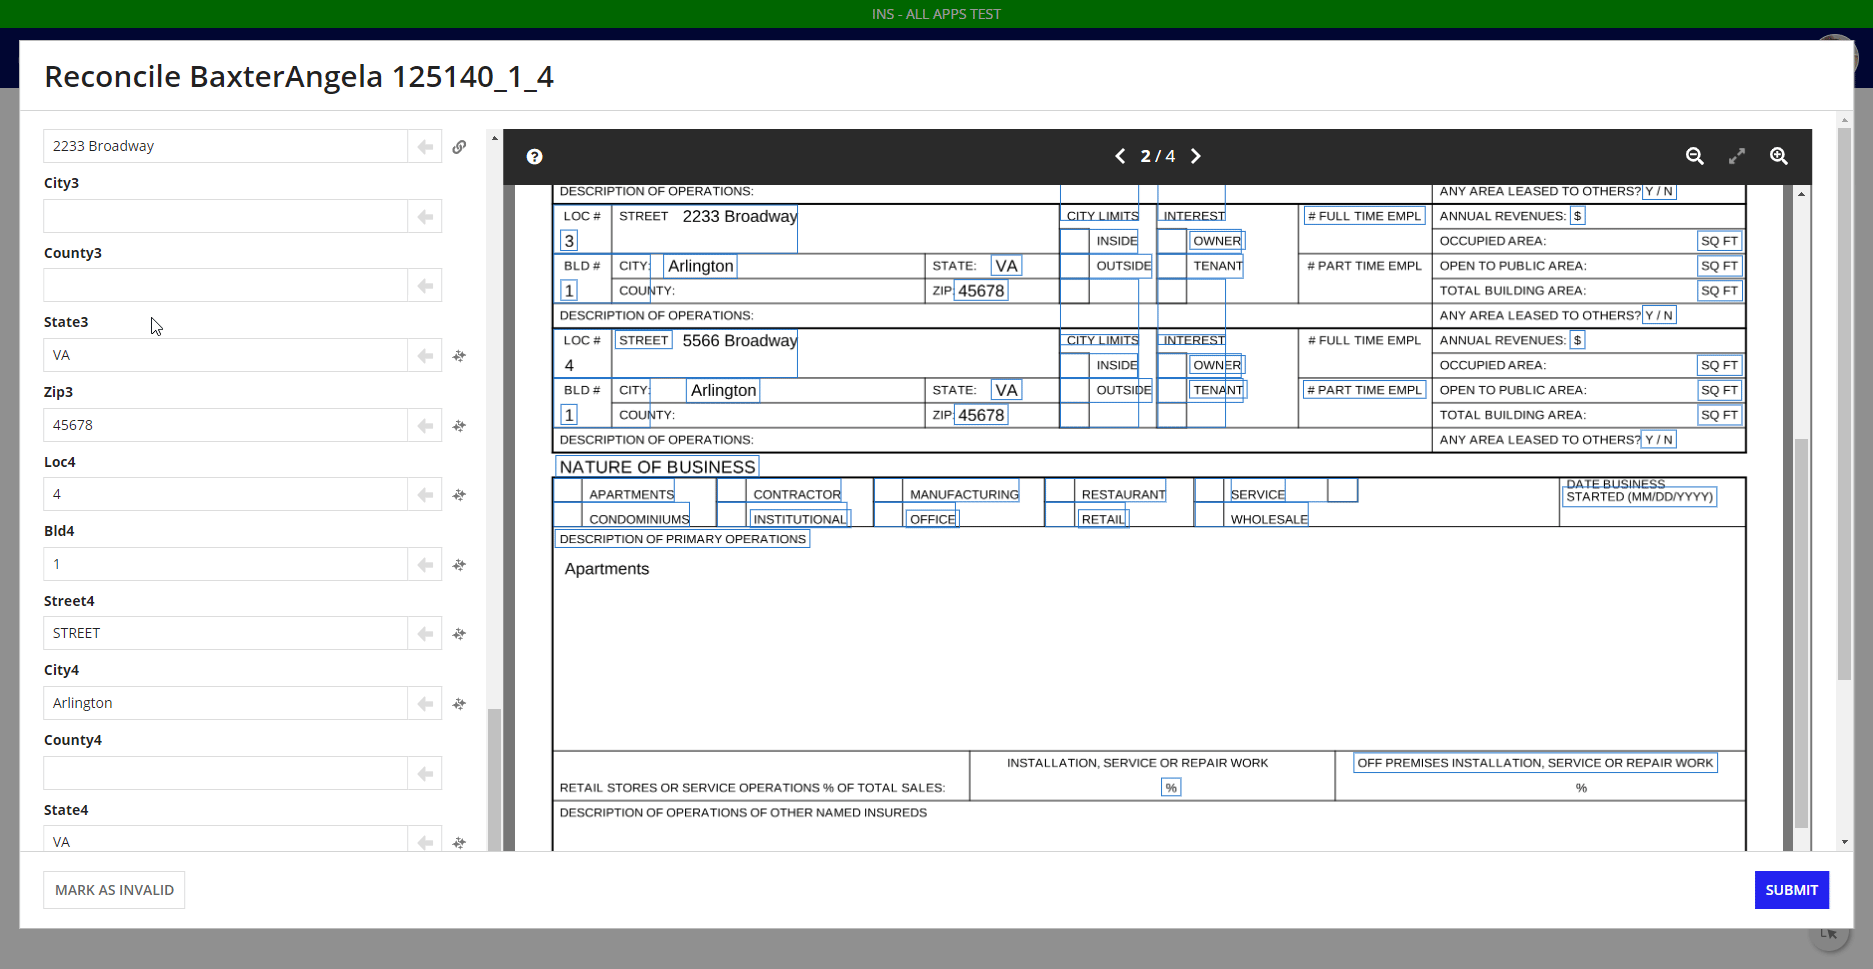Viewport: 1873px width, 969px height.
Task: Select NATURE OF BUSINESS heading in document
Action: [657, 467]
